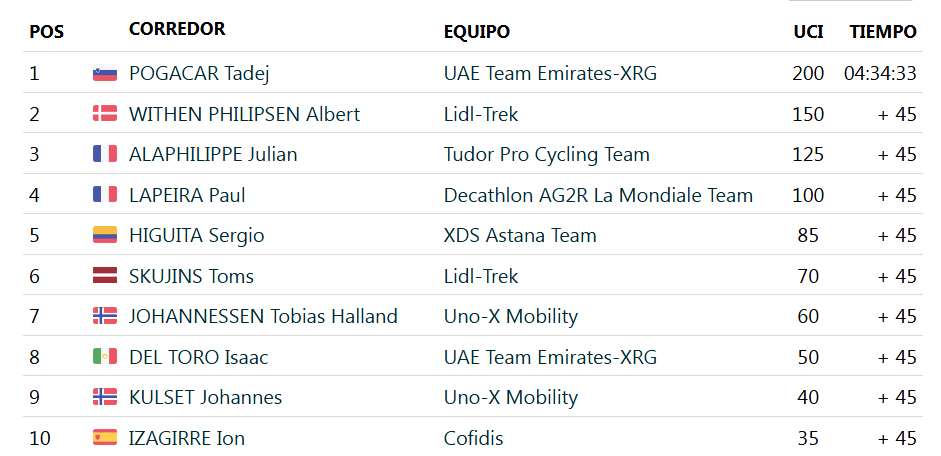This screenshot has height=456, width=941.
Task: Open rider POGACAR Tadej's profile
Action: pyautogui.click(x=199, y=73)
